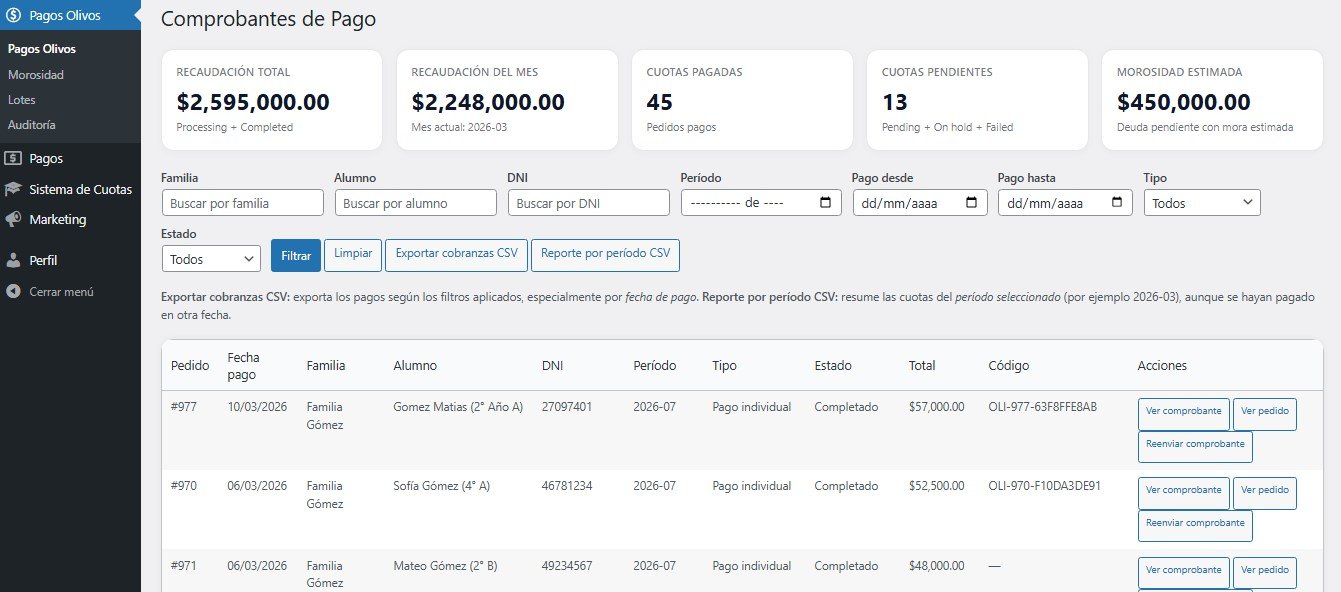Click student Mateo Gómez (2° B)
The image size is (1341, 592).
click(x=445, y=566)
